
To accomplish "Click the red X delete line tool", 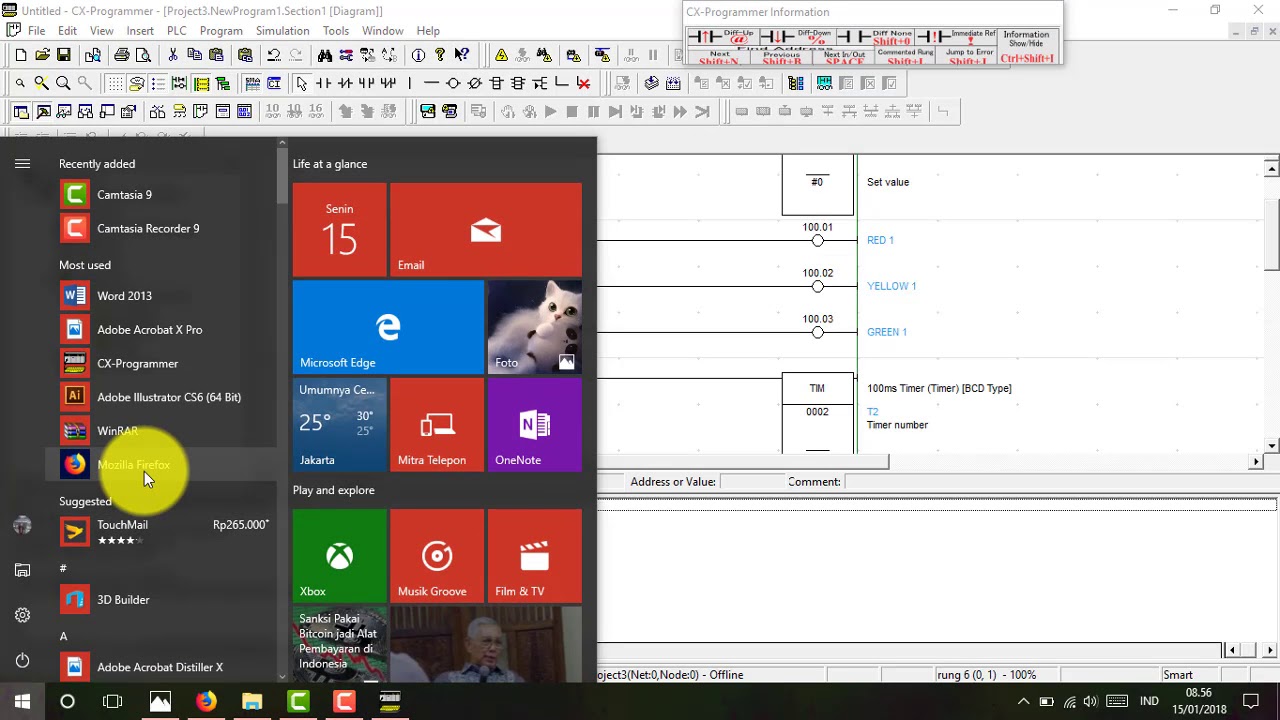I will (x=584, y=84).
